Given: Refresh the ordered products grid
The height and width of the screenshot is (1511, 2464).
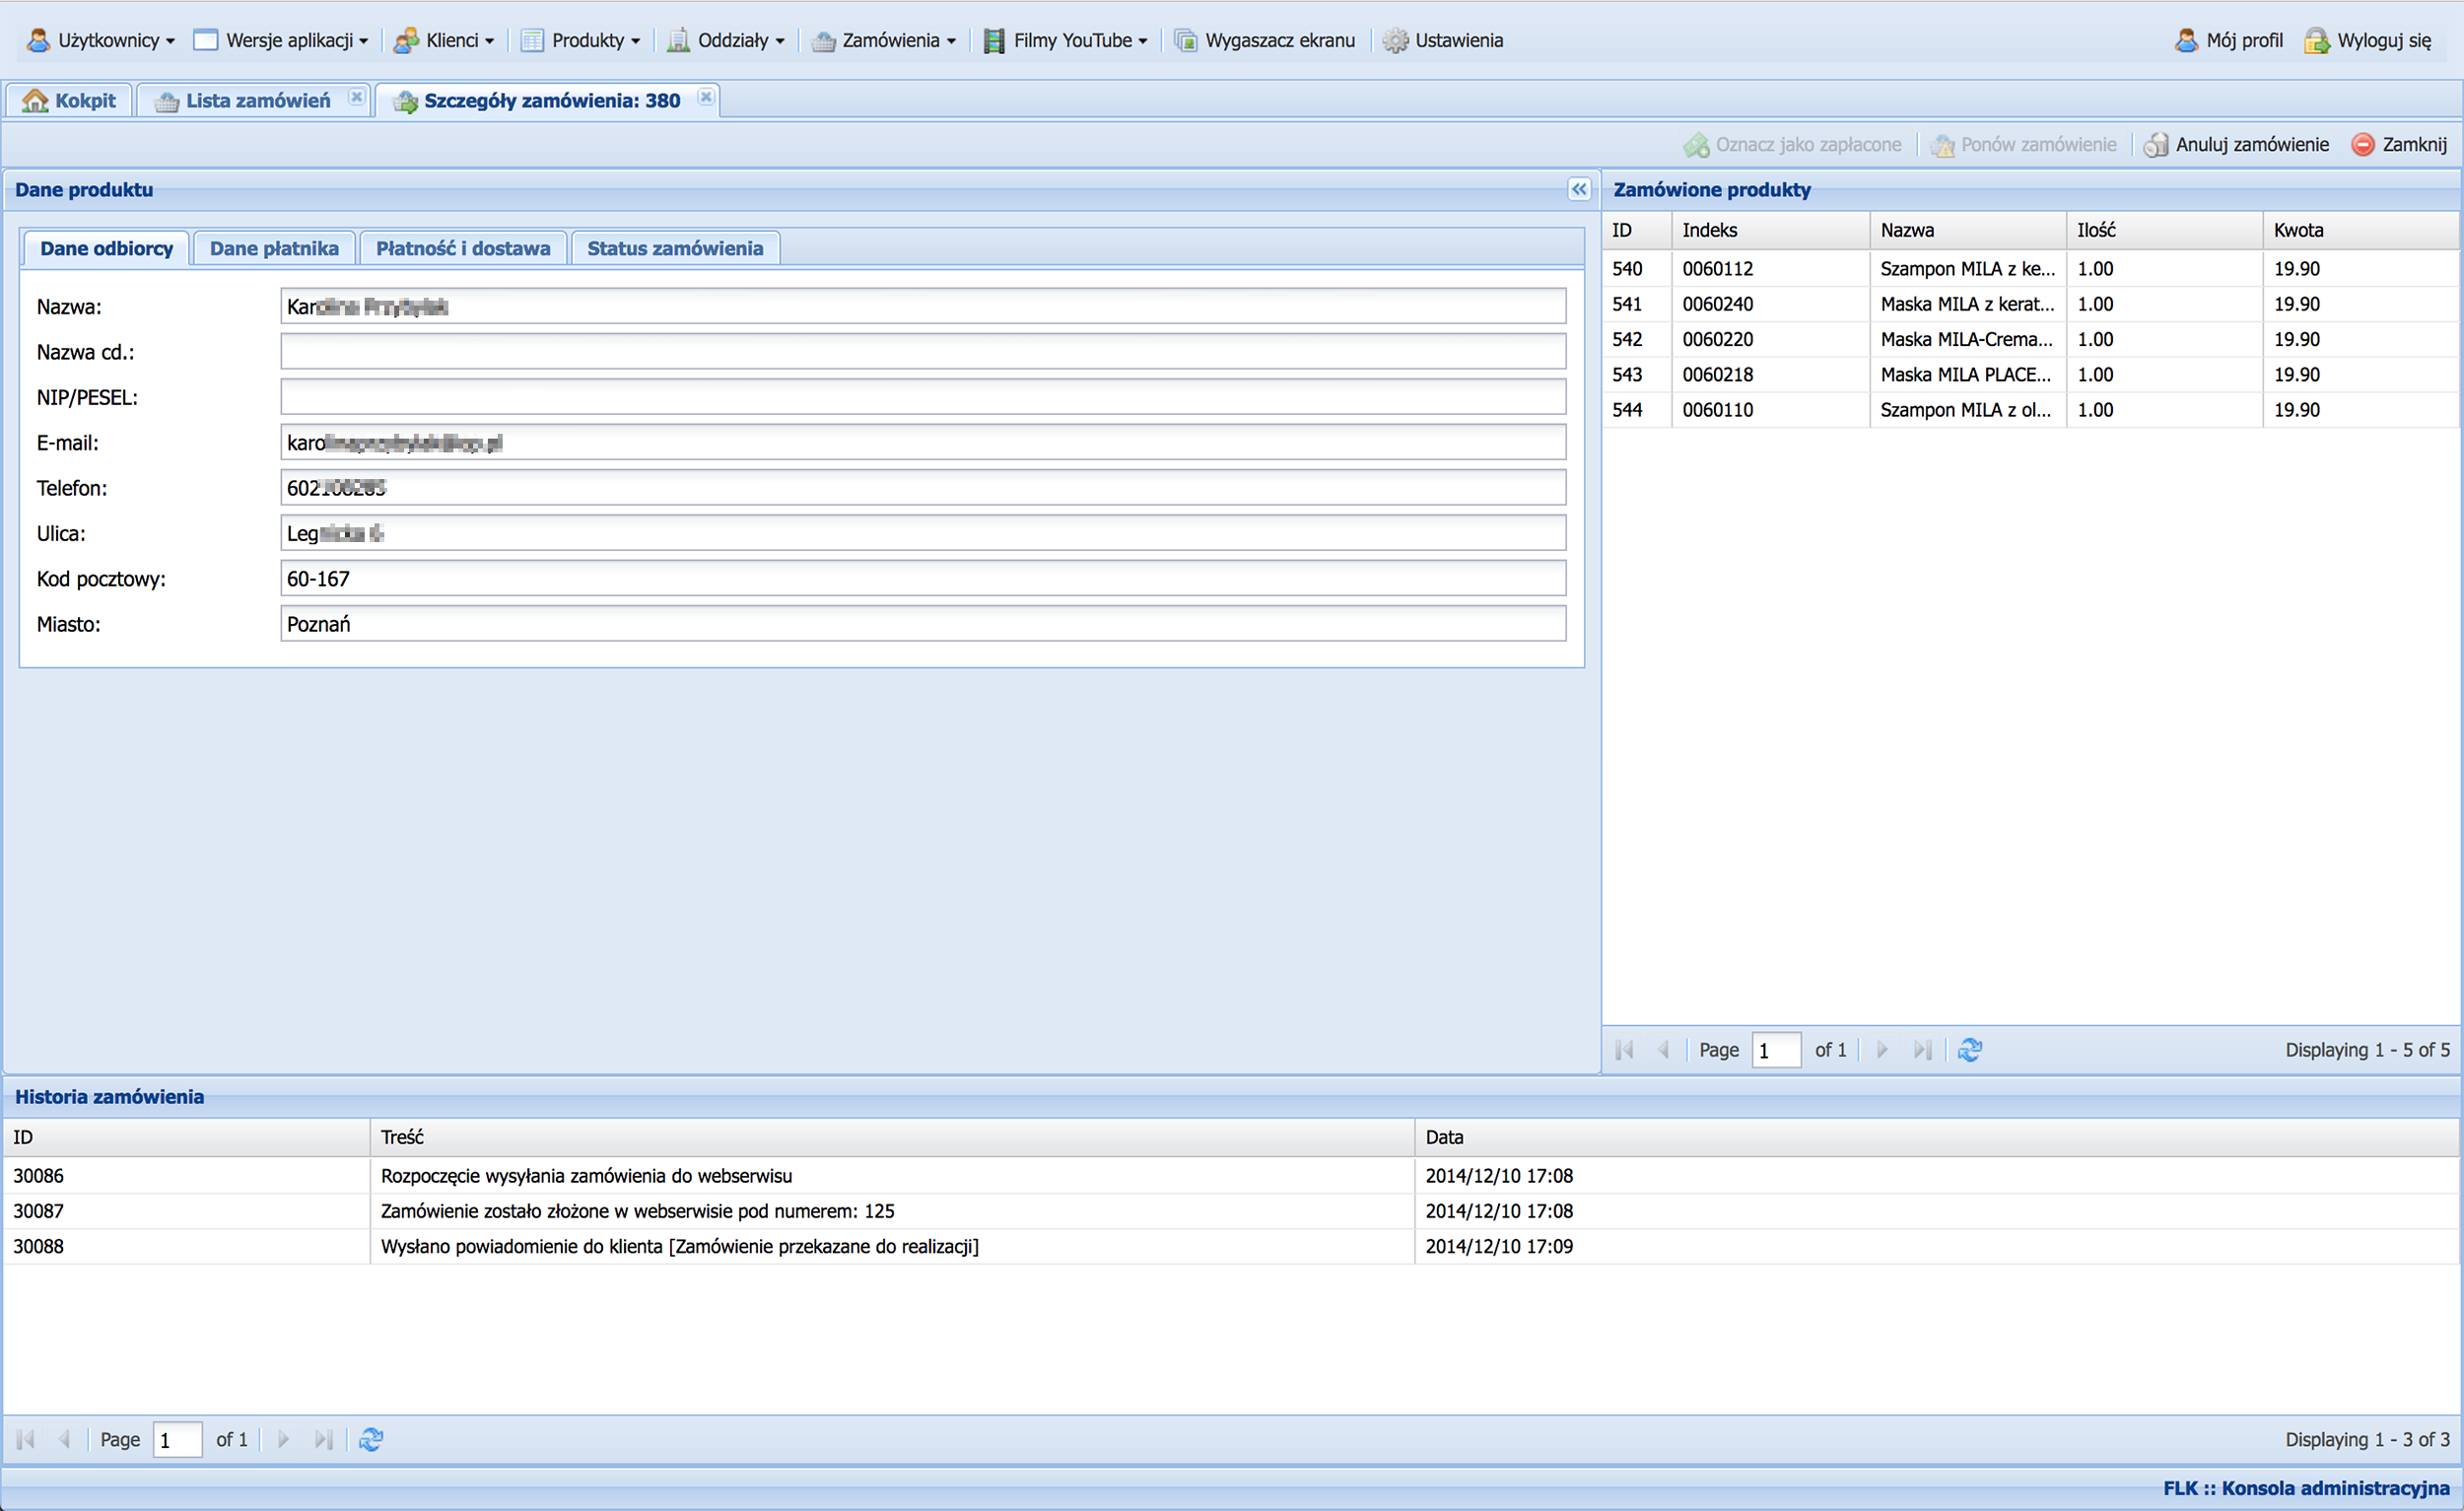Looking at the screenshot, I should 1969,1050.
